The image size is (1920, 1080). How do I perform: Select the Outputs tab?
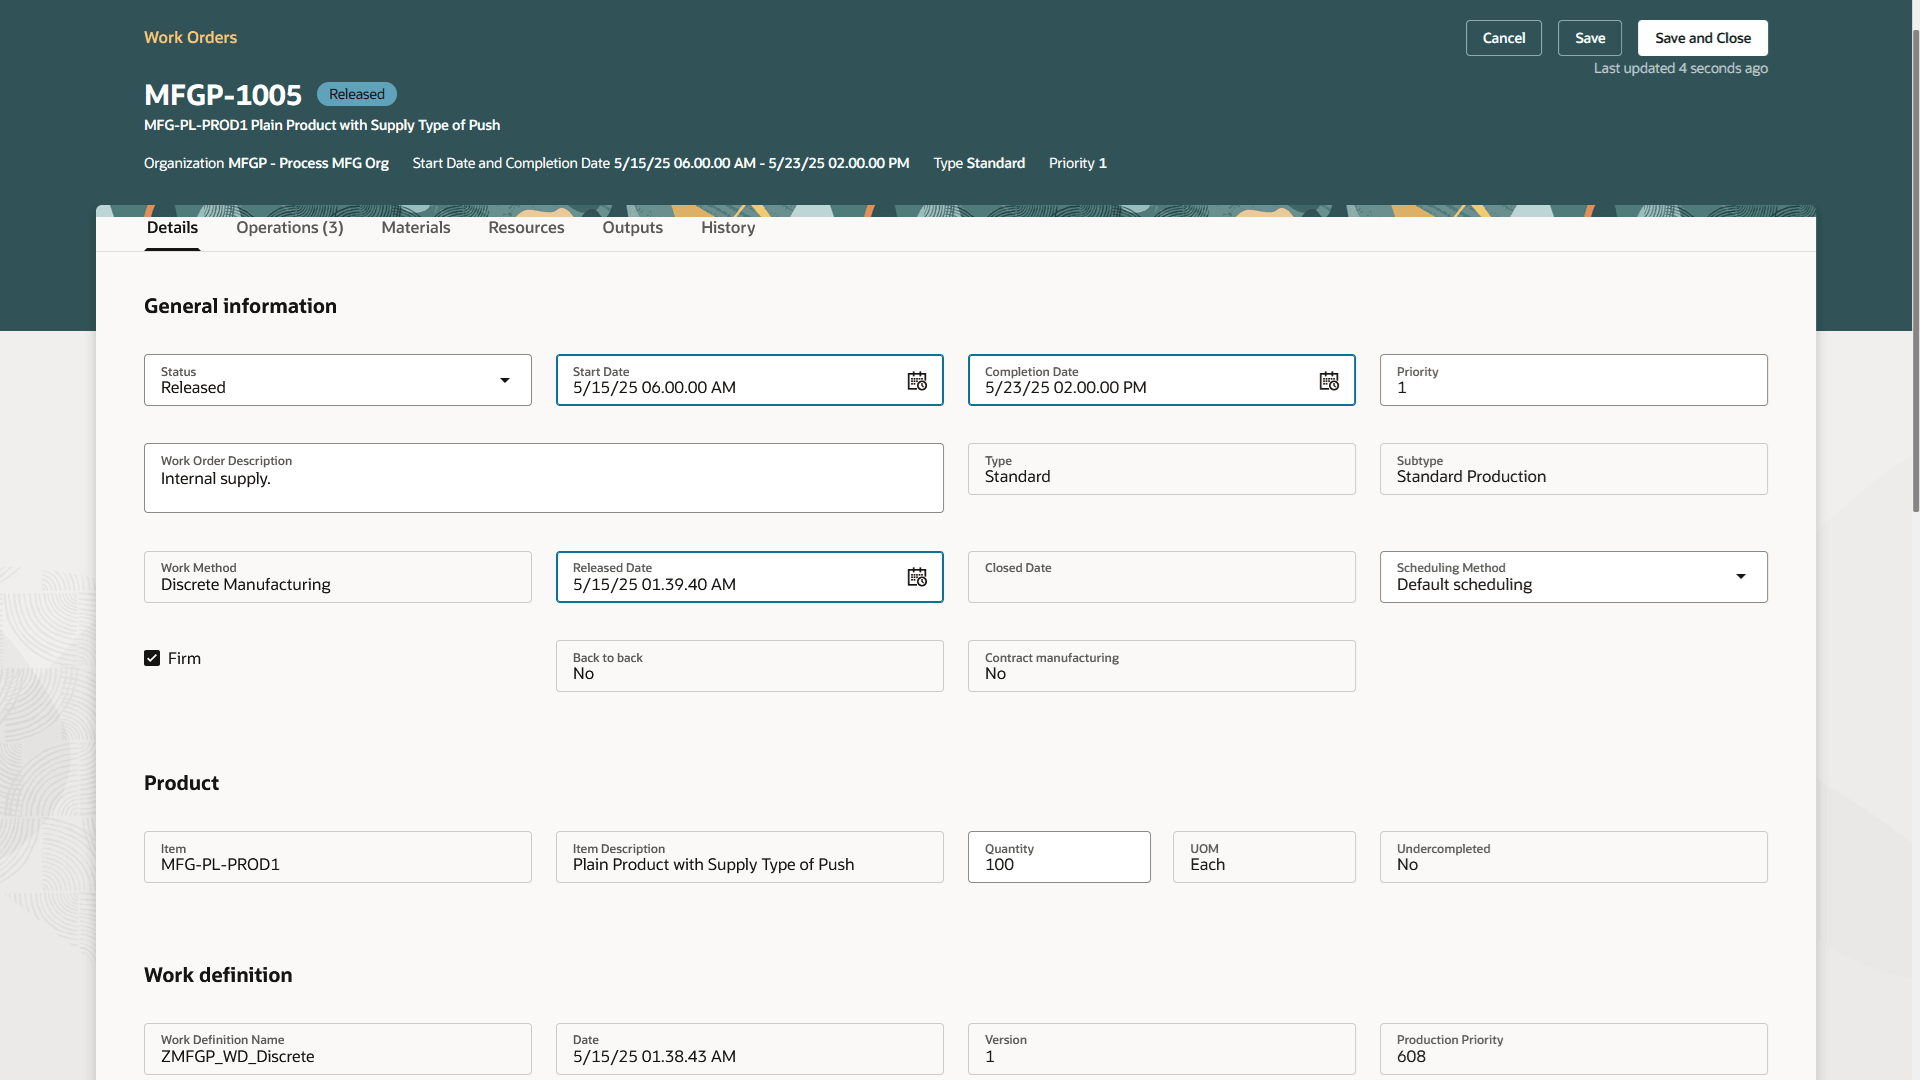pyautogui.click(x=632, y=228)
